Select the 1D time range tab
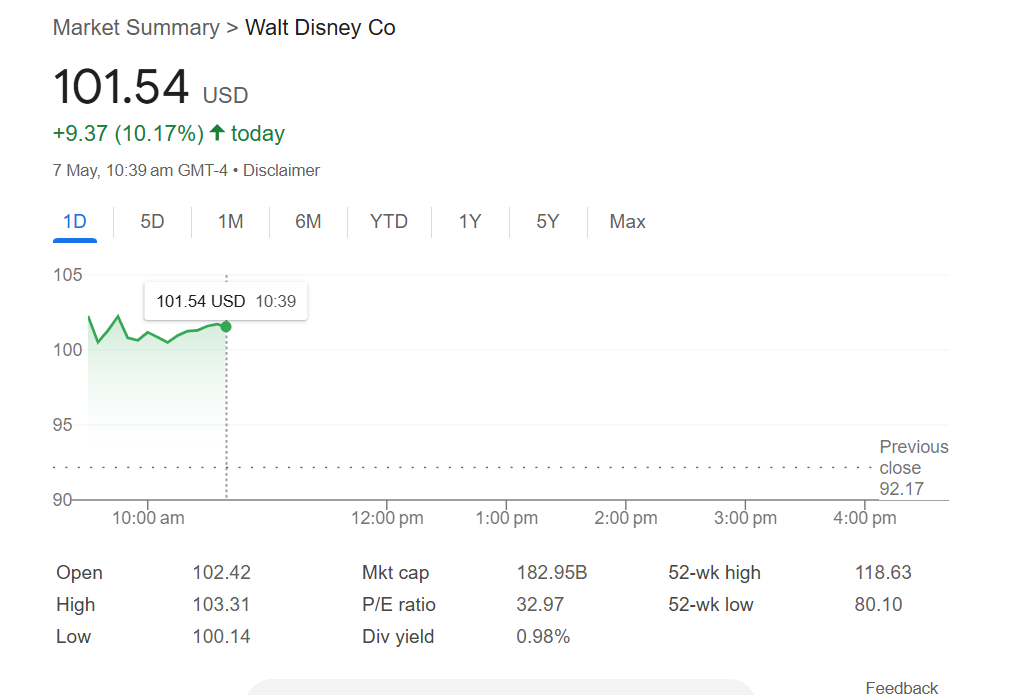Image resolution: width=1025 pixels, height=695 pixels. pos(75,222)
